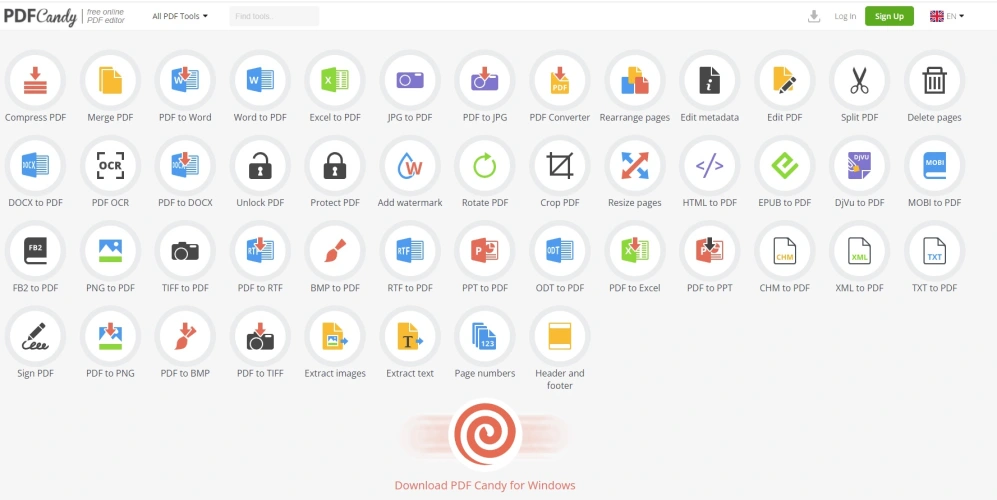Launch the PDF OCR tool
The height and width of the screenshot is (500, 997).
click(x=110, y=165)
